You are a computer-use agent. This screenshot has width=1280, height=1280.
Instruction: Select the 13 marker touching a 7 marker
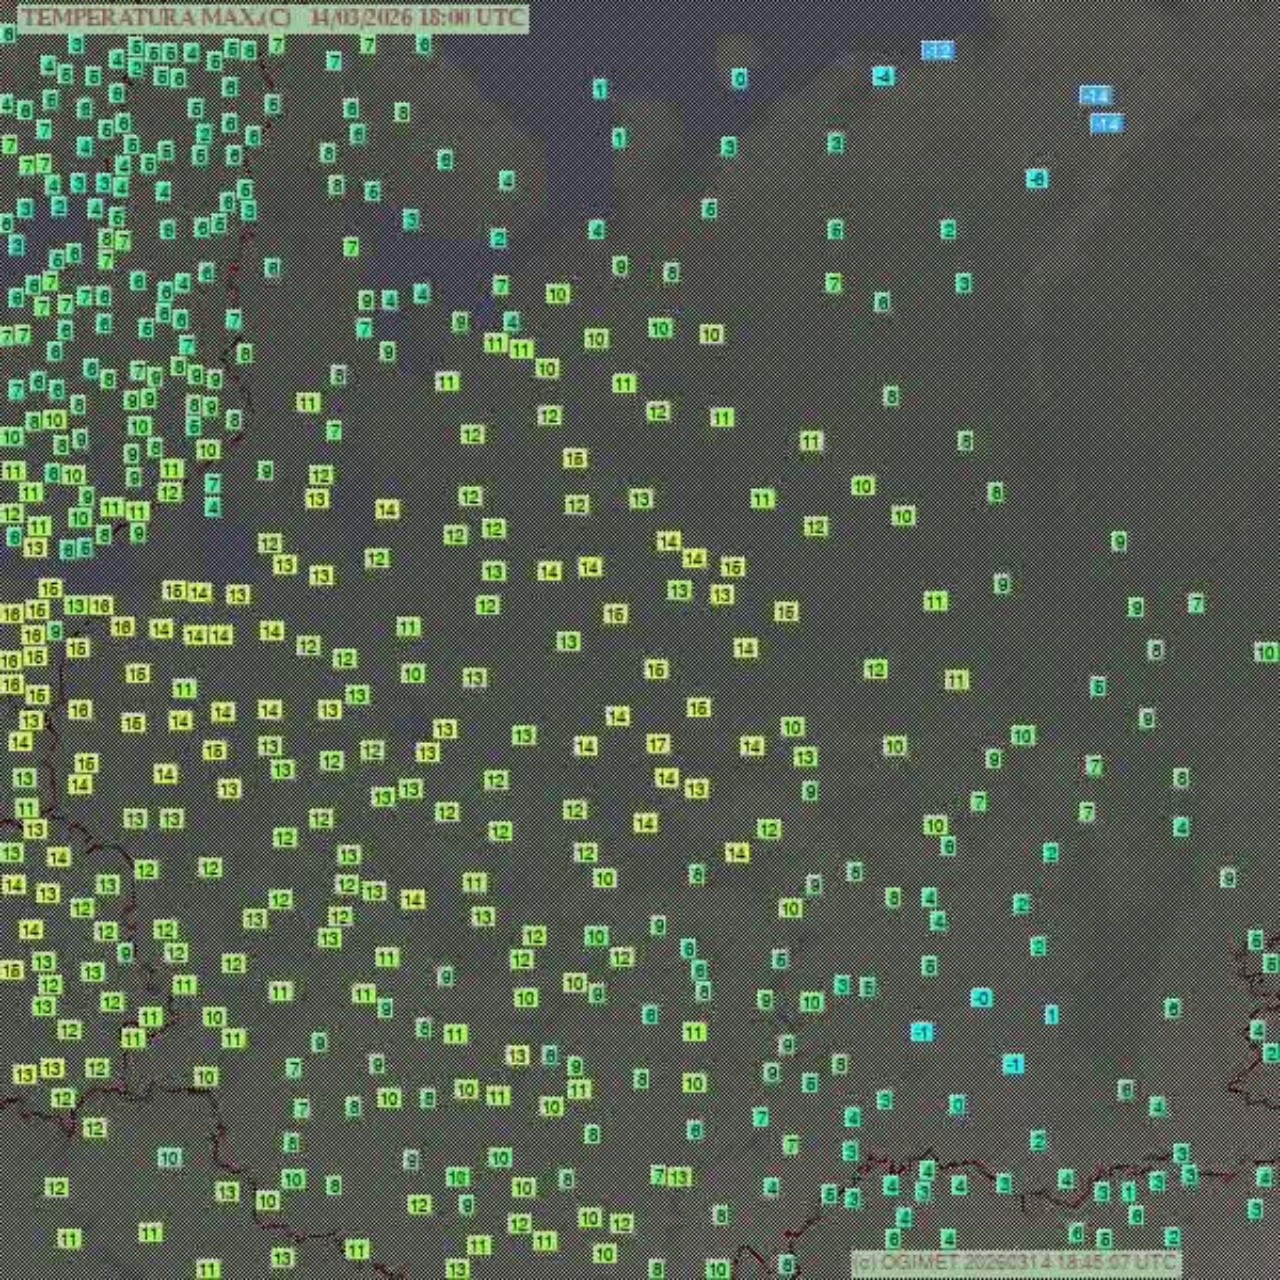[680, 1177]
